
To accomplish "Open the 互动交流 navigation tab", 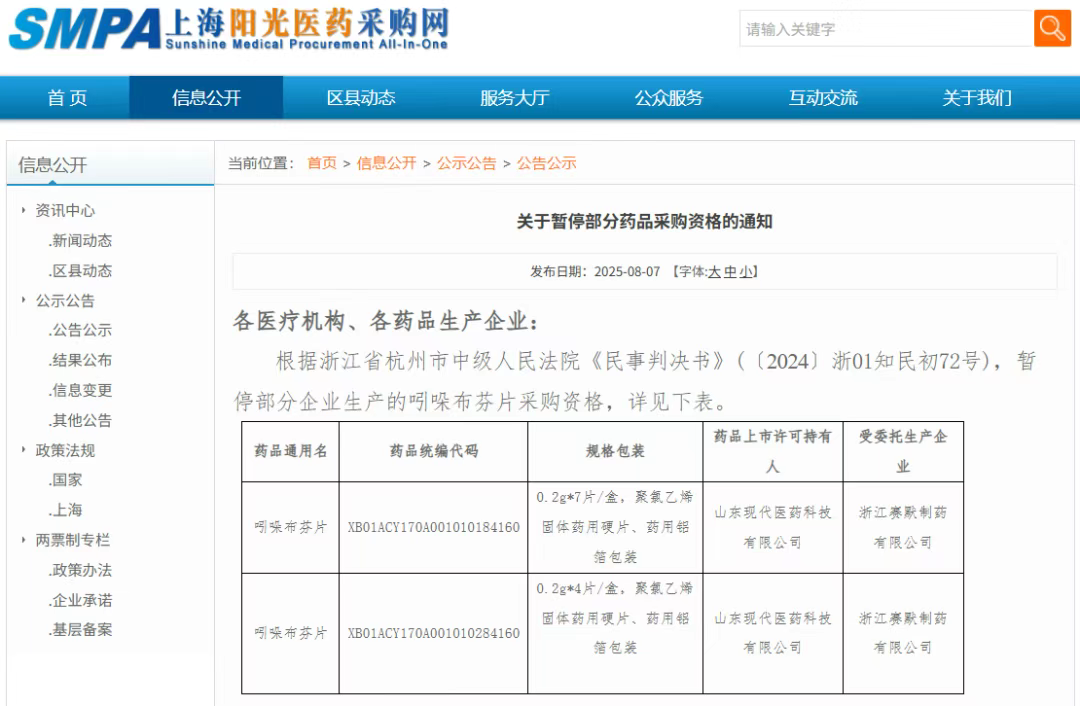I will pos(823,98).
